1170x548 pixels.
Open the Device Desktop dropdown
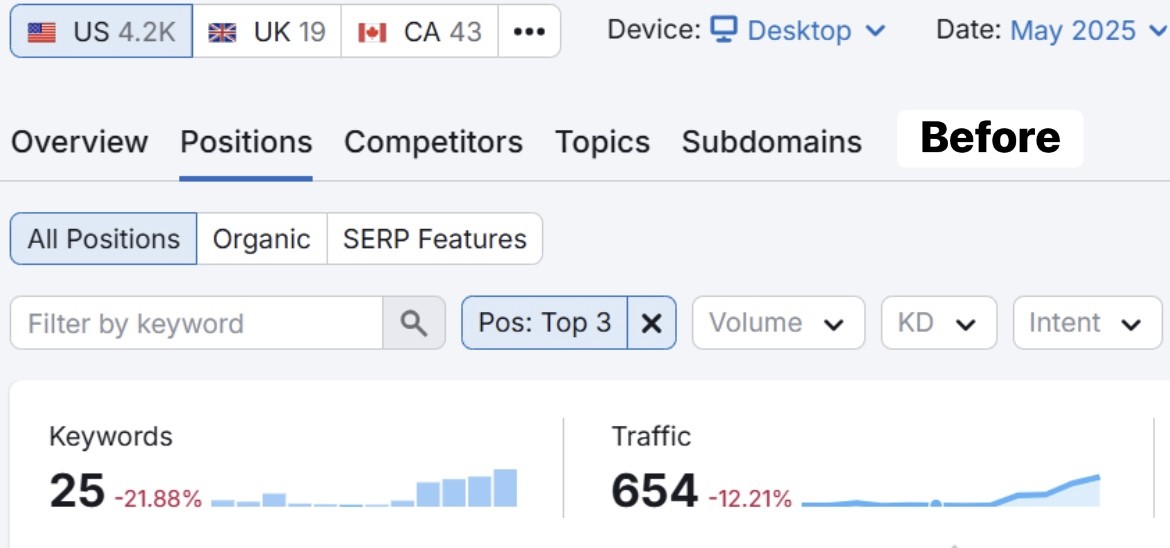[797, 31]
